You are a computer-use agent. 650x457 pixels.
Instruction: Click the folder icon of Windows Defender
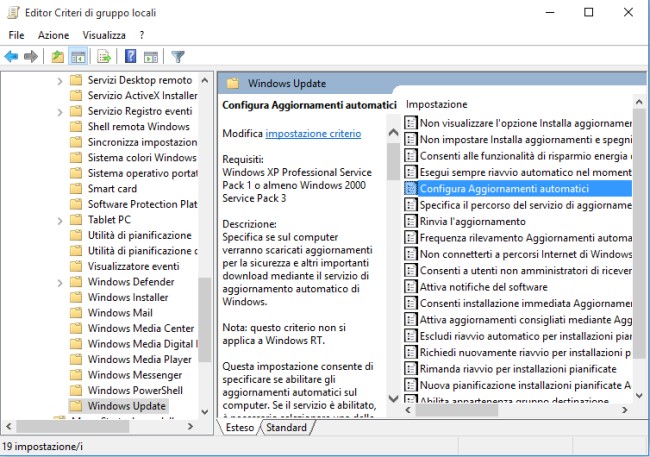(x=76, y=282)
